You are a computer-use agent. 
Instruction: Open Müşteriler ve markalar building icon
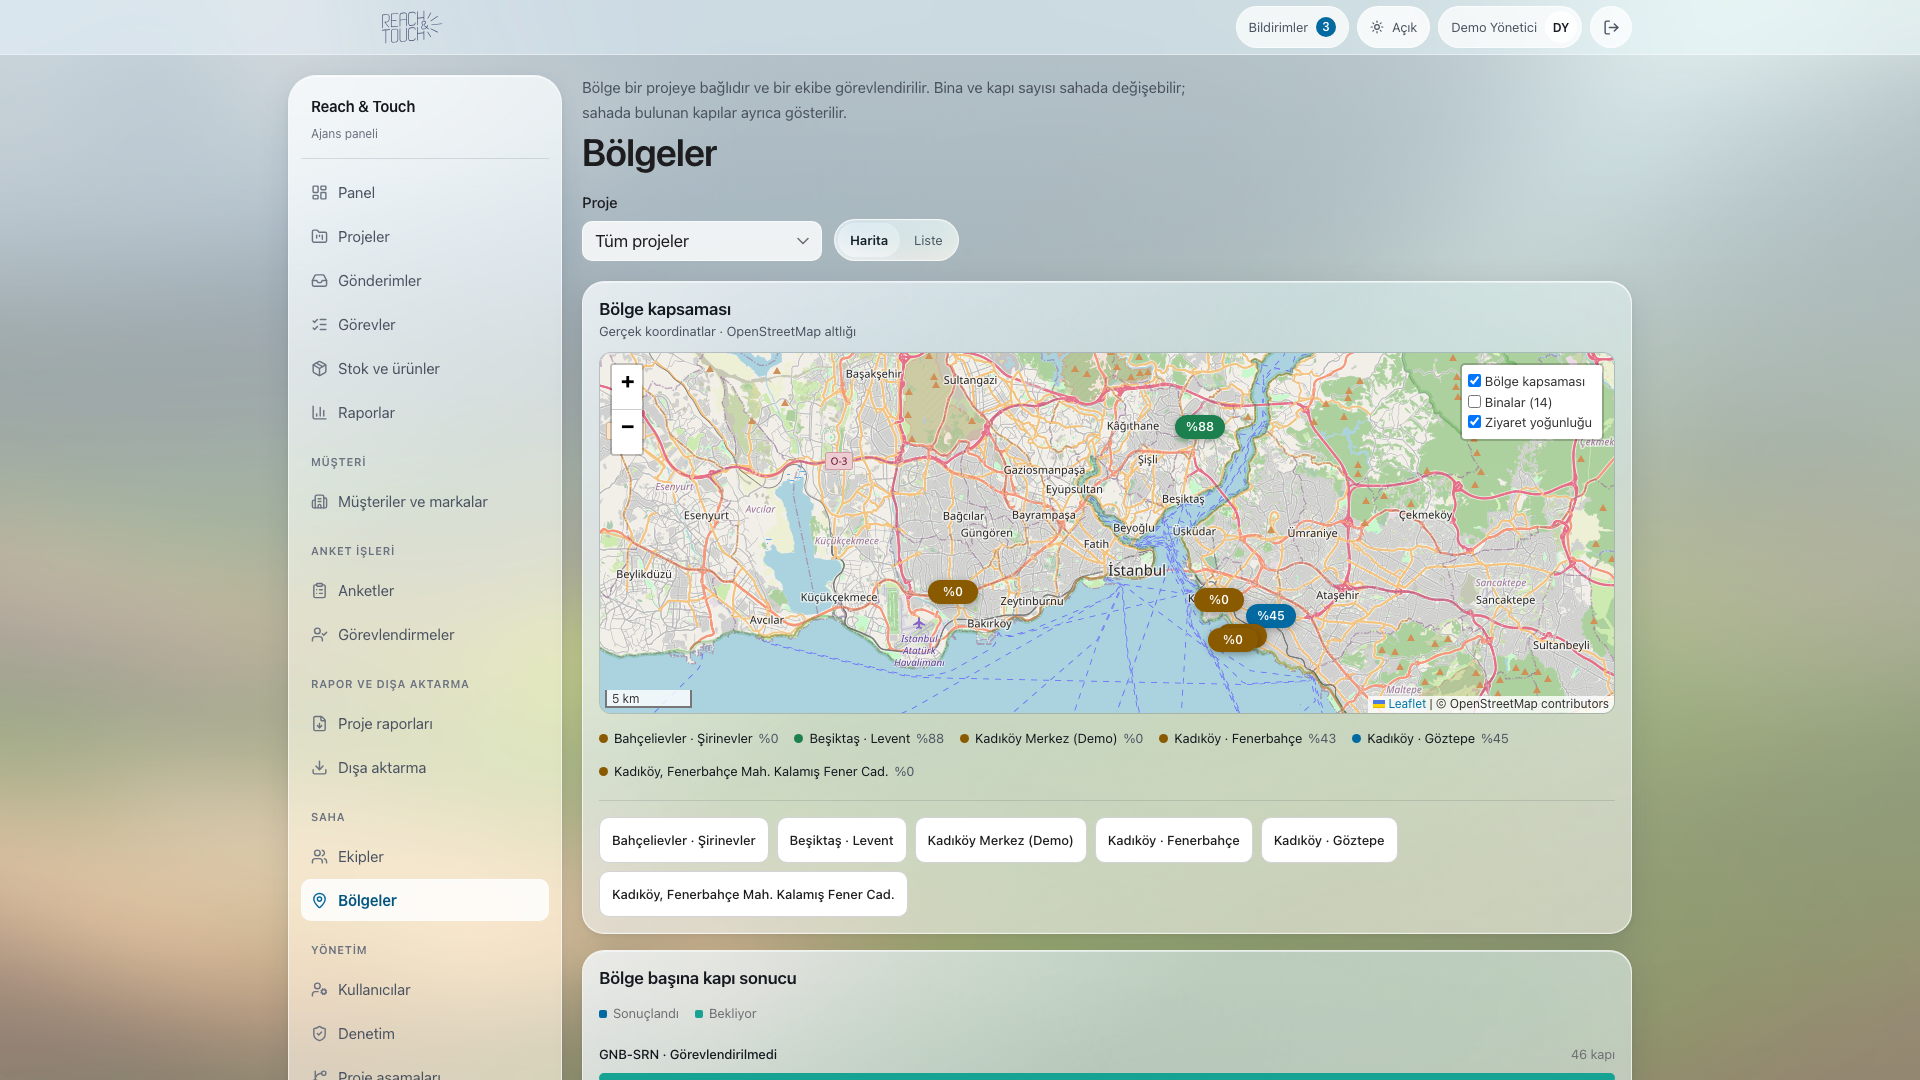click(319, 502)
